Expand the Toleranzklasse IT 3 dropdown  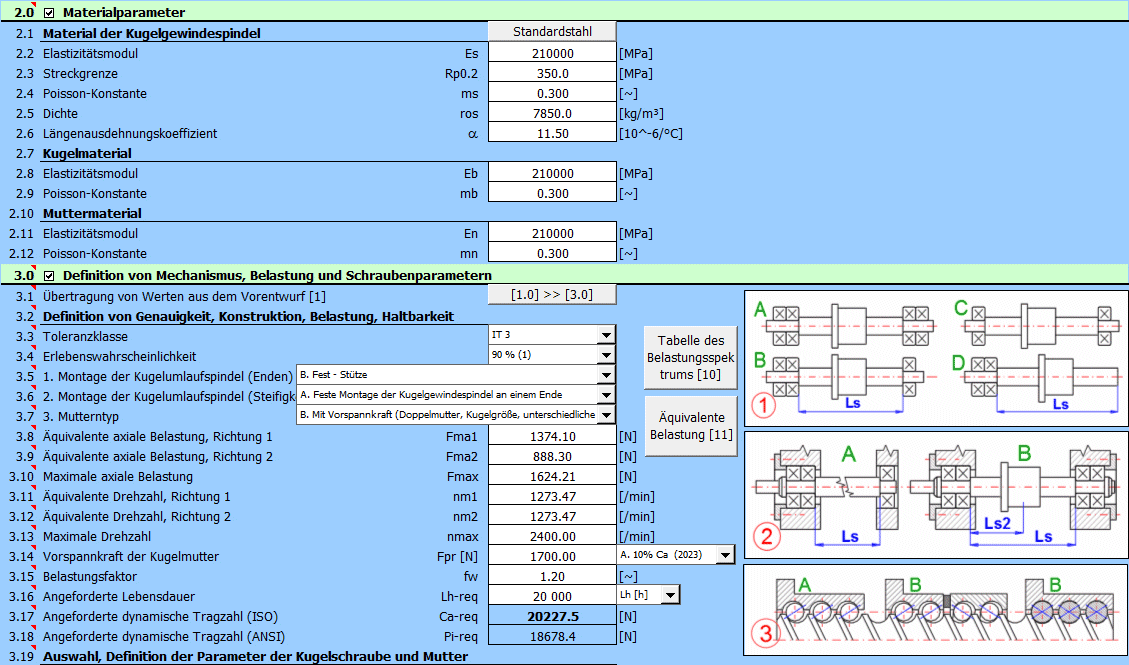(x=605, y=335)
